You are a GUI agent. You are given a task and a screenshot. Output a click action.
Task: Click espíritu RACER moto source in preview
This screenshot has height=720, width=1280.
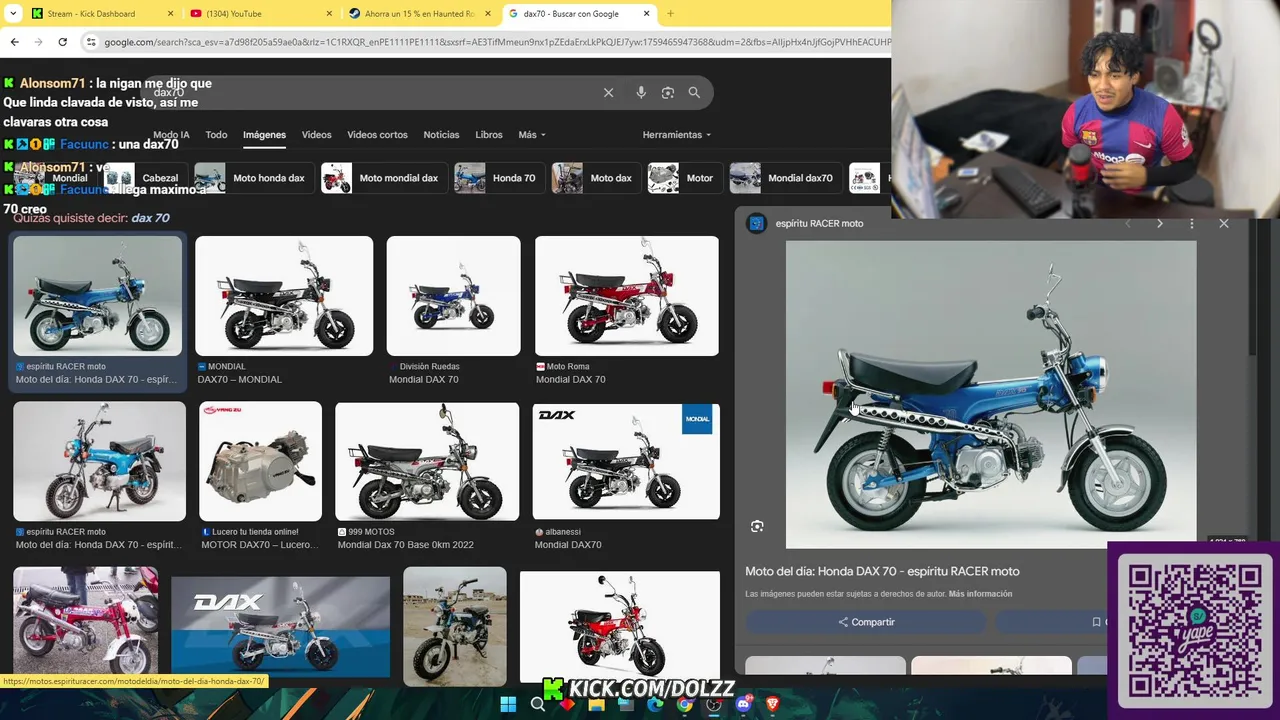click(x=819, y=223)
